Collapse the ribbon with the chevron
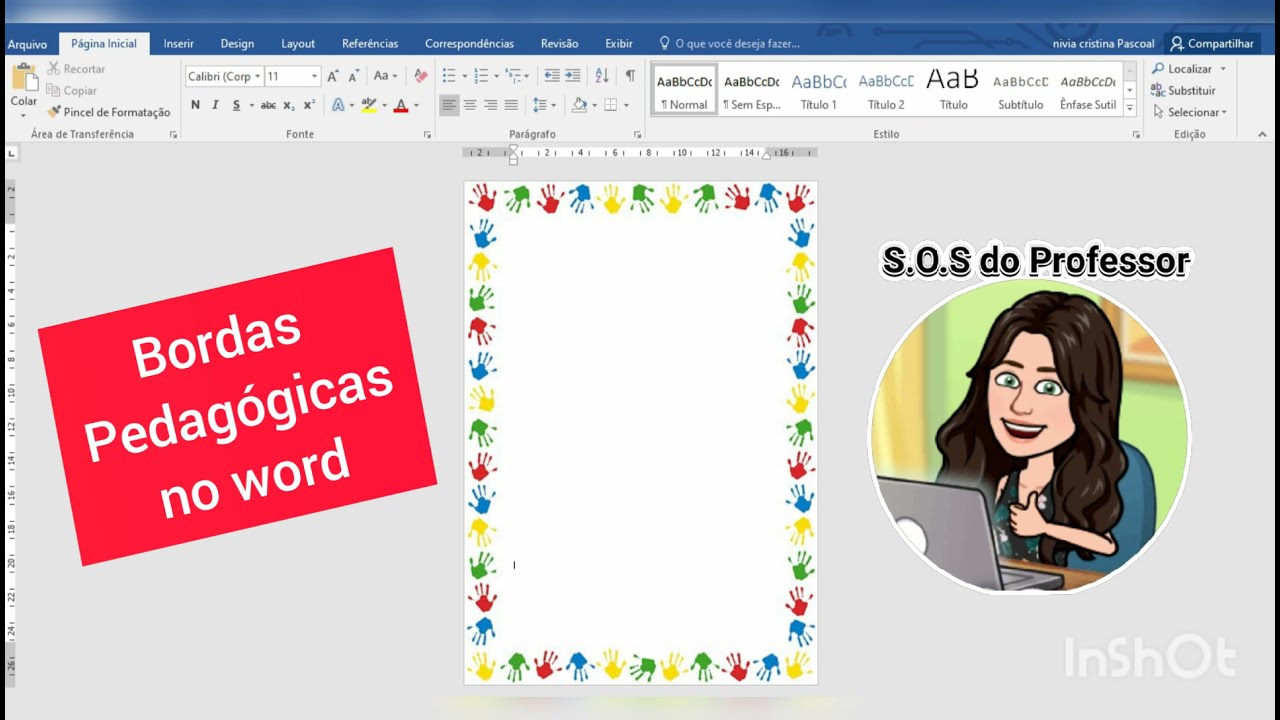Viewport: 1280px width, 720px height. click(x=1261, y=134)
